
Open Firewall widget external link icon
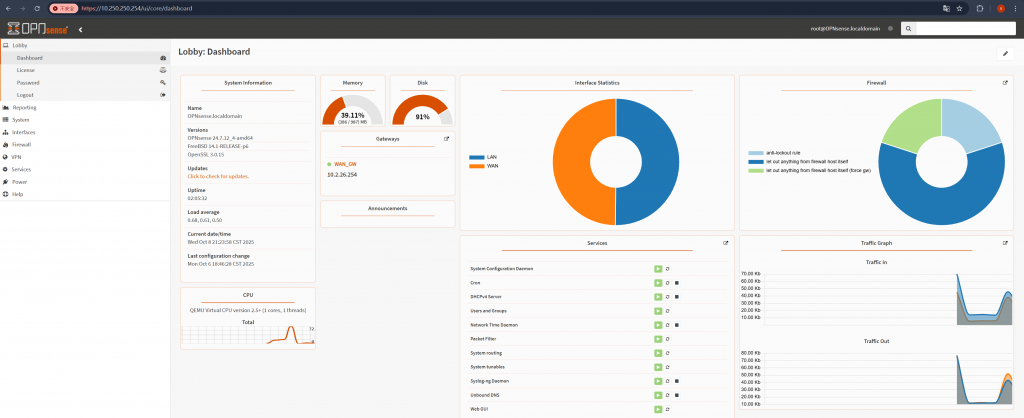(x=1005, y=83)
